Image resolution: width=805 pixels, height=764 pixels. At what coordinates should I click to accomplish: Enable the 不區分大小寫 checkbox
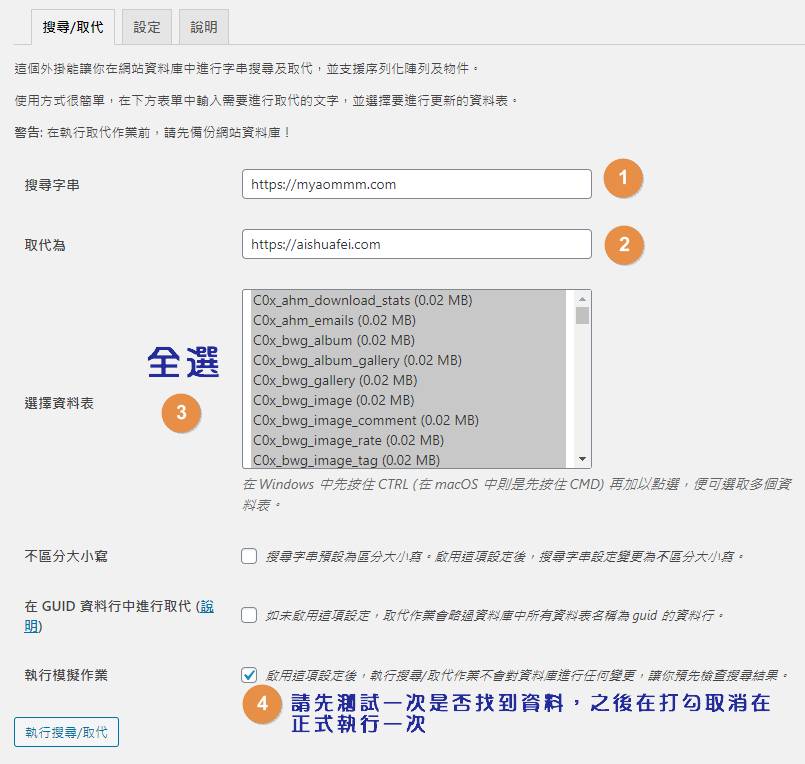point(249,556)
